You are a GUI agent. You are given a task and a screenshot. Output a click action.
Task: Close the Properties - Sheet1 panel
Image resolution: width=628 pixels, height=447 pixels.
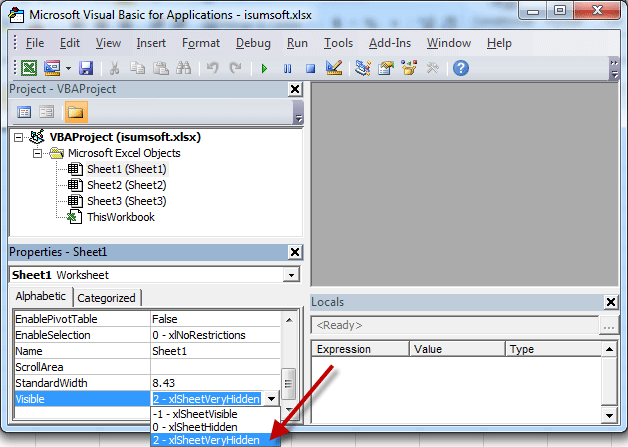coord(295,252)
